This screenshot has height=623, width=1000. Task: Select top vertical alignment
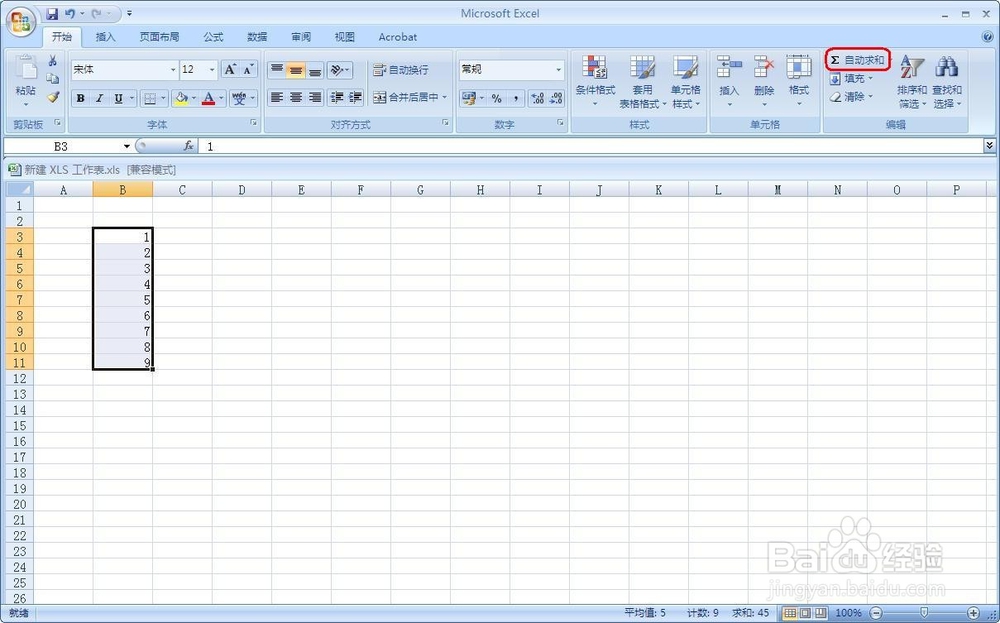tap(276, 70)
